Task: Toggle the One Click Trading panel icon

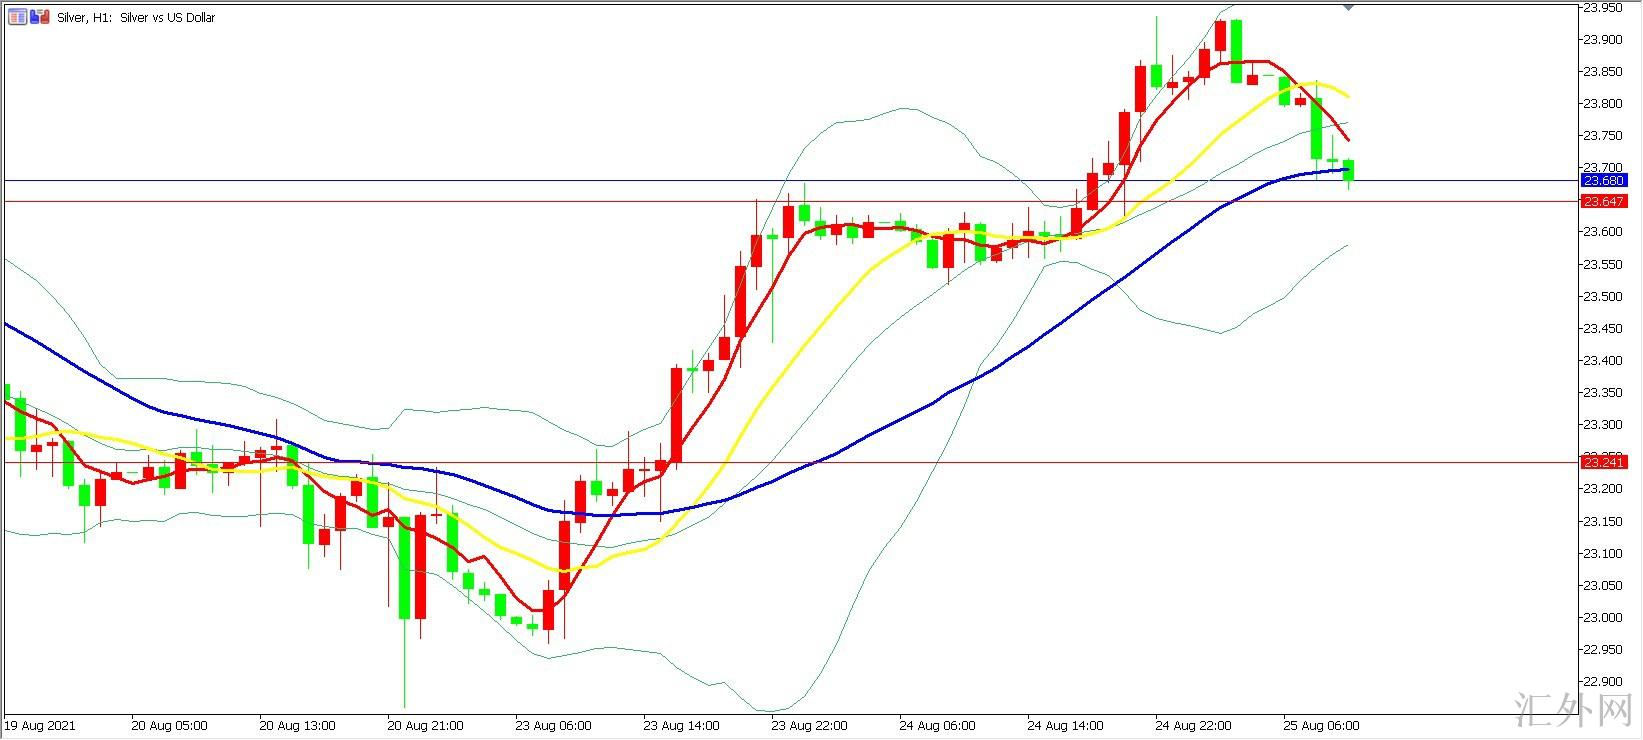Action: click(x=40, y=17)
